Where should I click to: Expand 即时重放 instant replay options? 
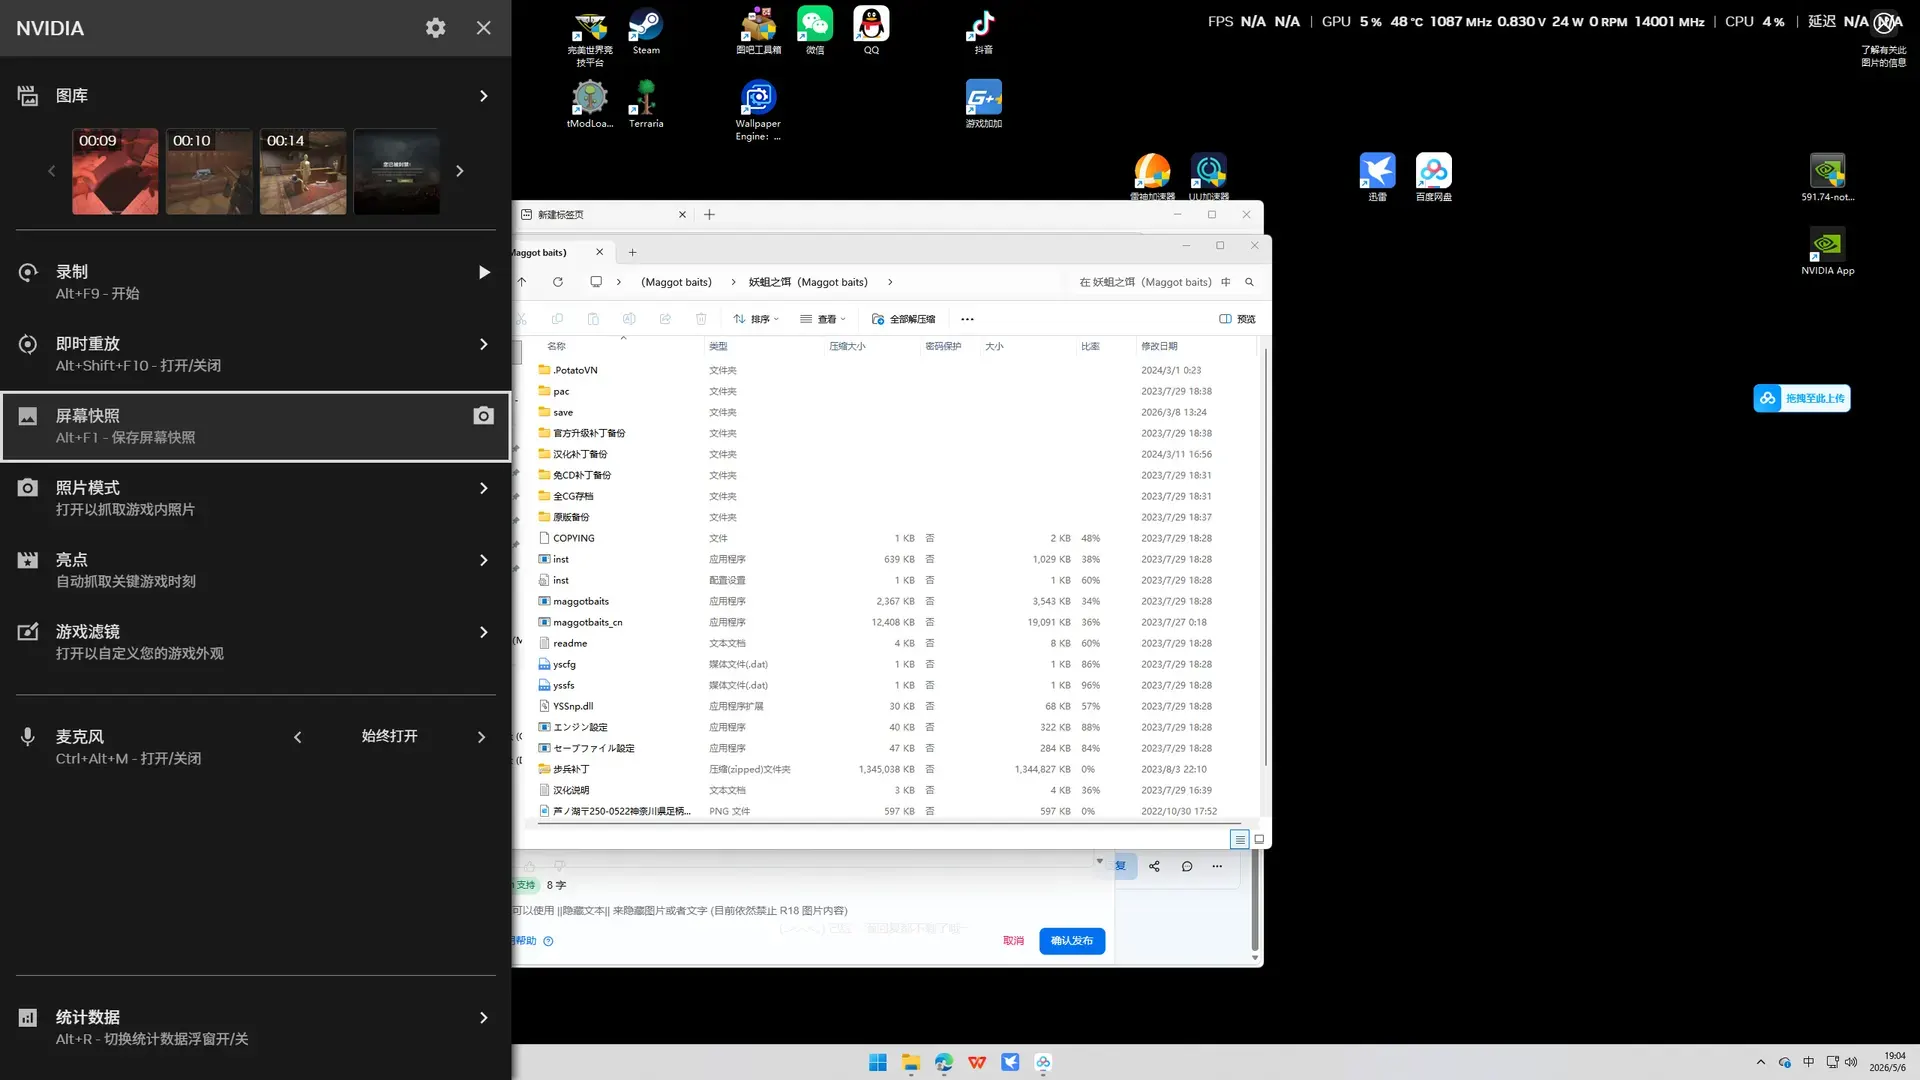click(484, 344)
